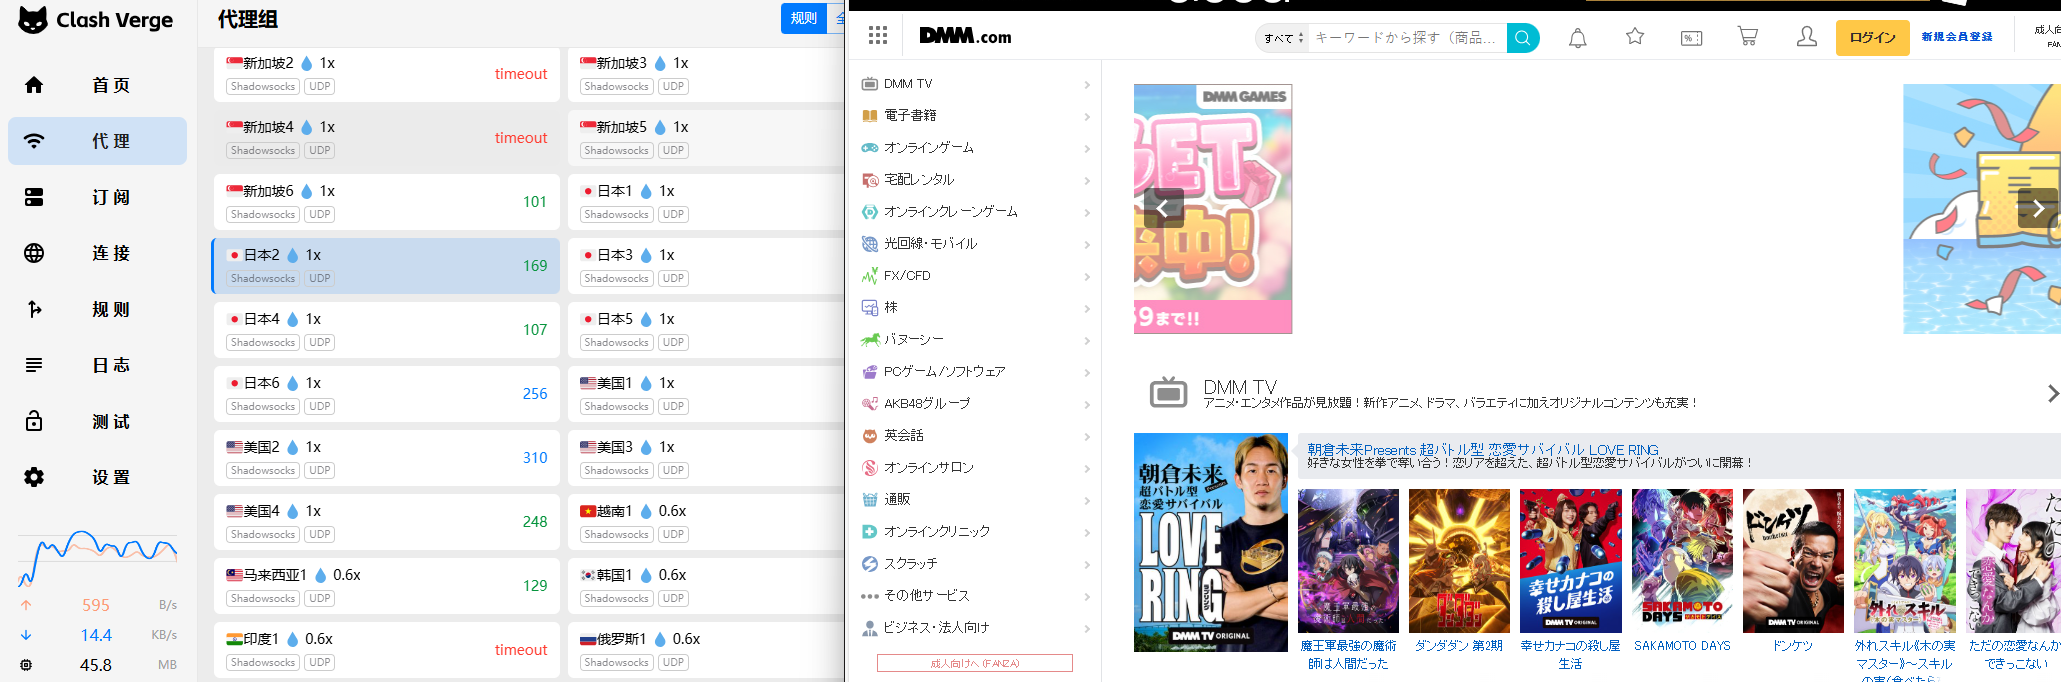Screen dimensions: 2061x682
Task: Select the 日本4 proxy node
Action: click(386, 330)
